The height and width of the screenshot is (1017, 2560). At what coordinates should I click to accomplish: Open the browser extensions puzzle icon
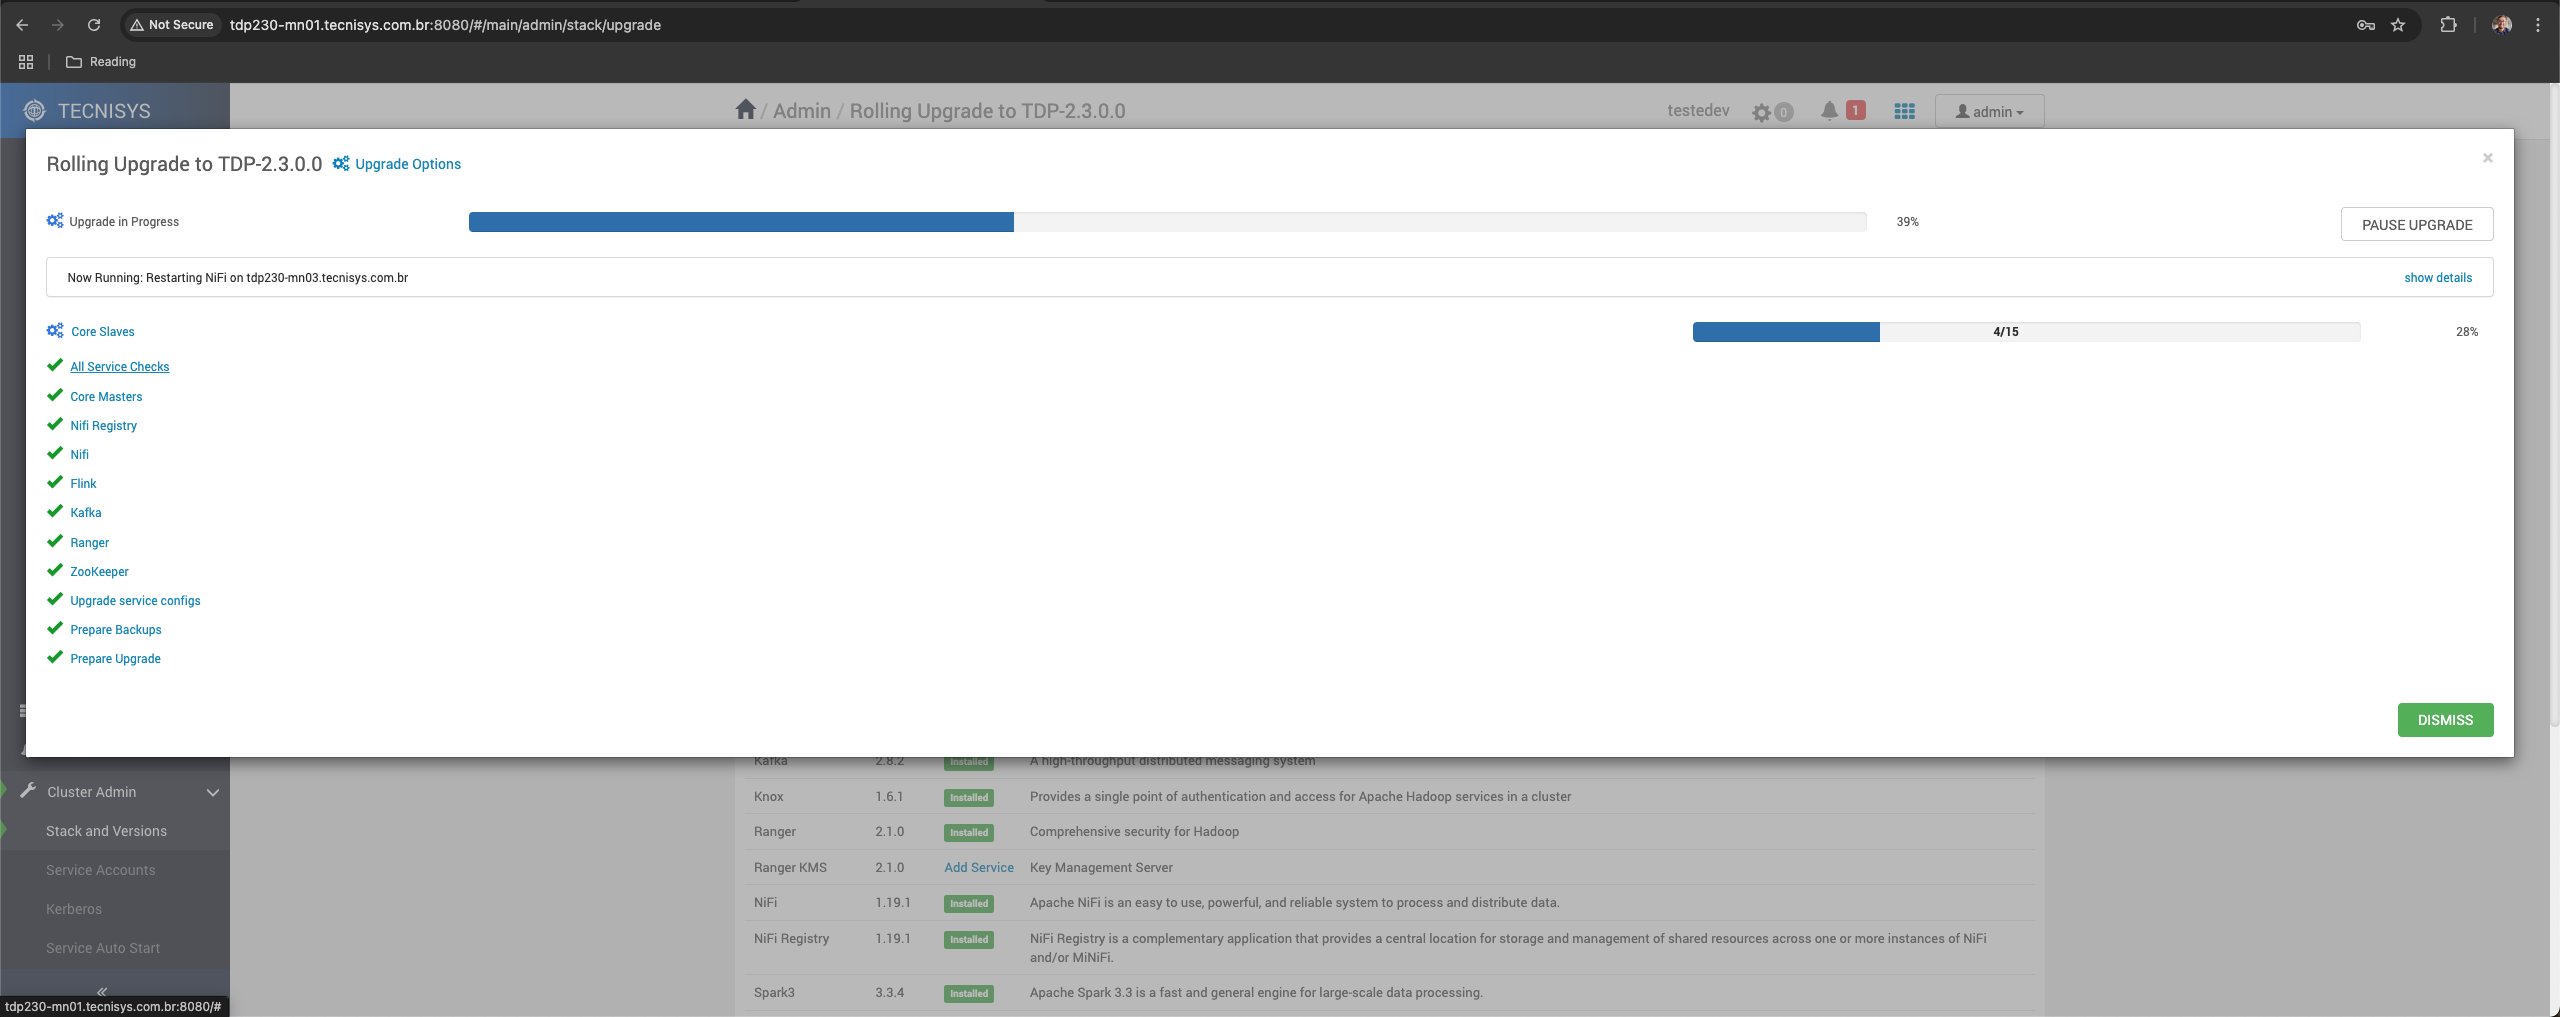coord(2448,25)
